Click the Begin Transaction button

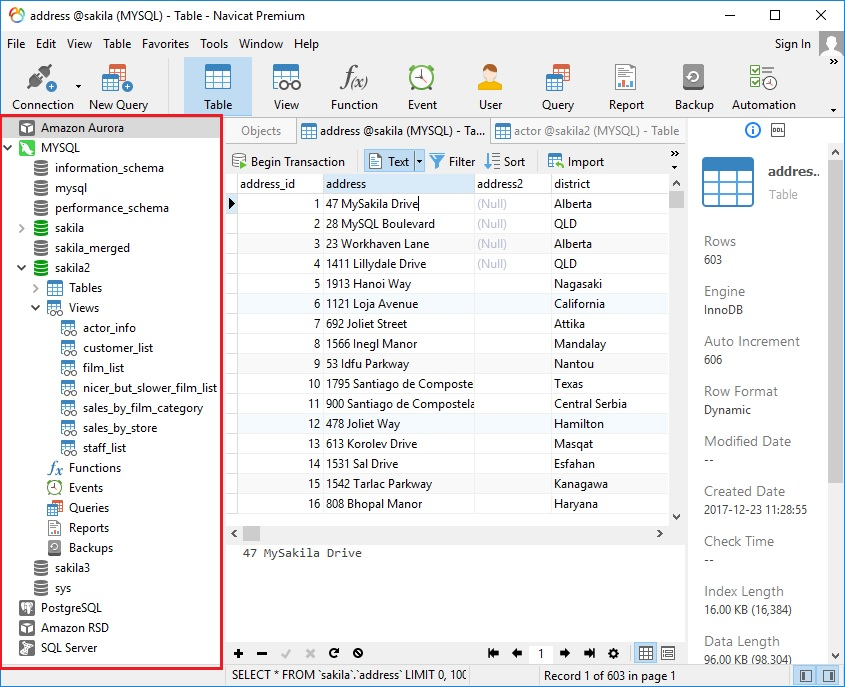point(290,160)
